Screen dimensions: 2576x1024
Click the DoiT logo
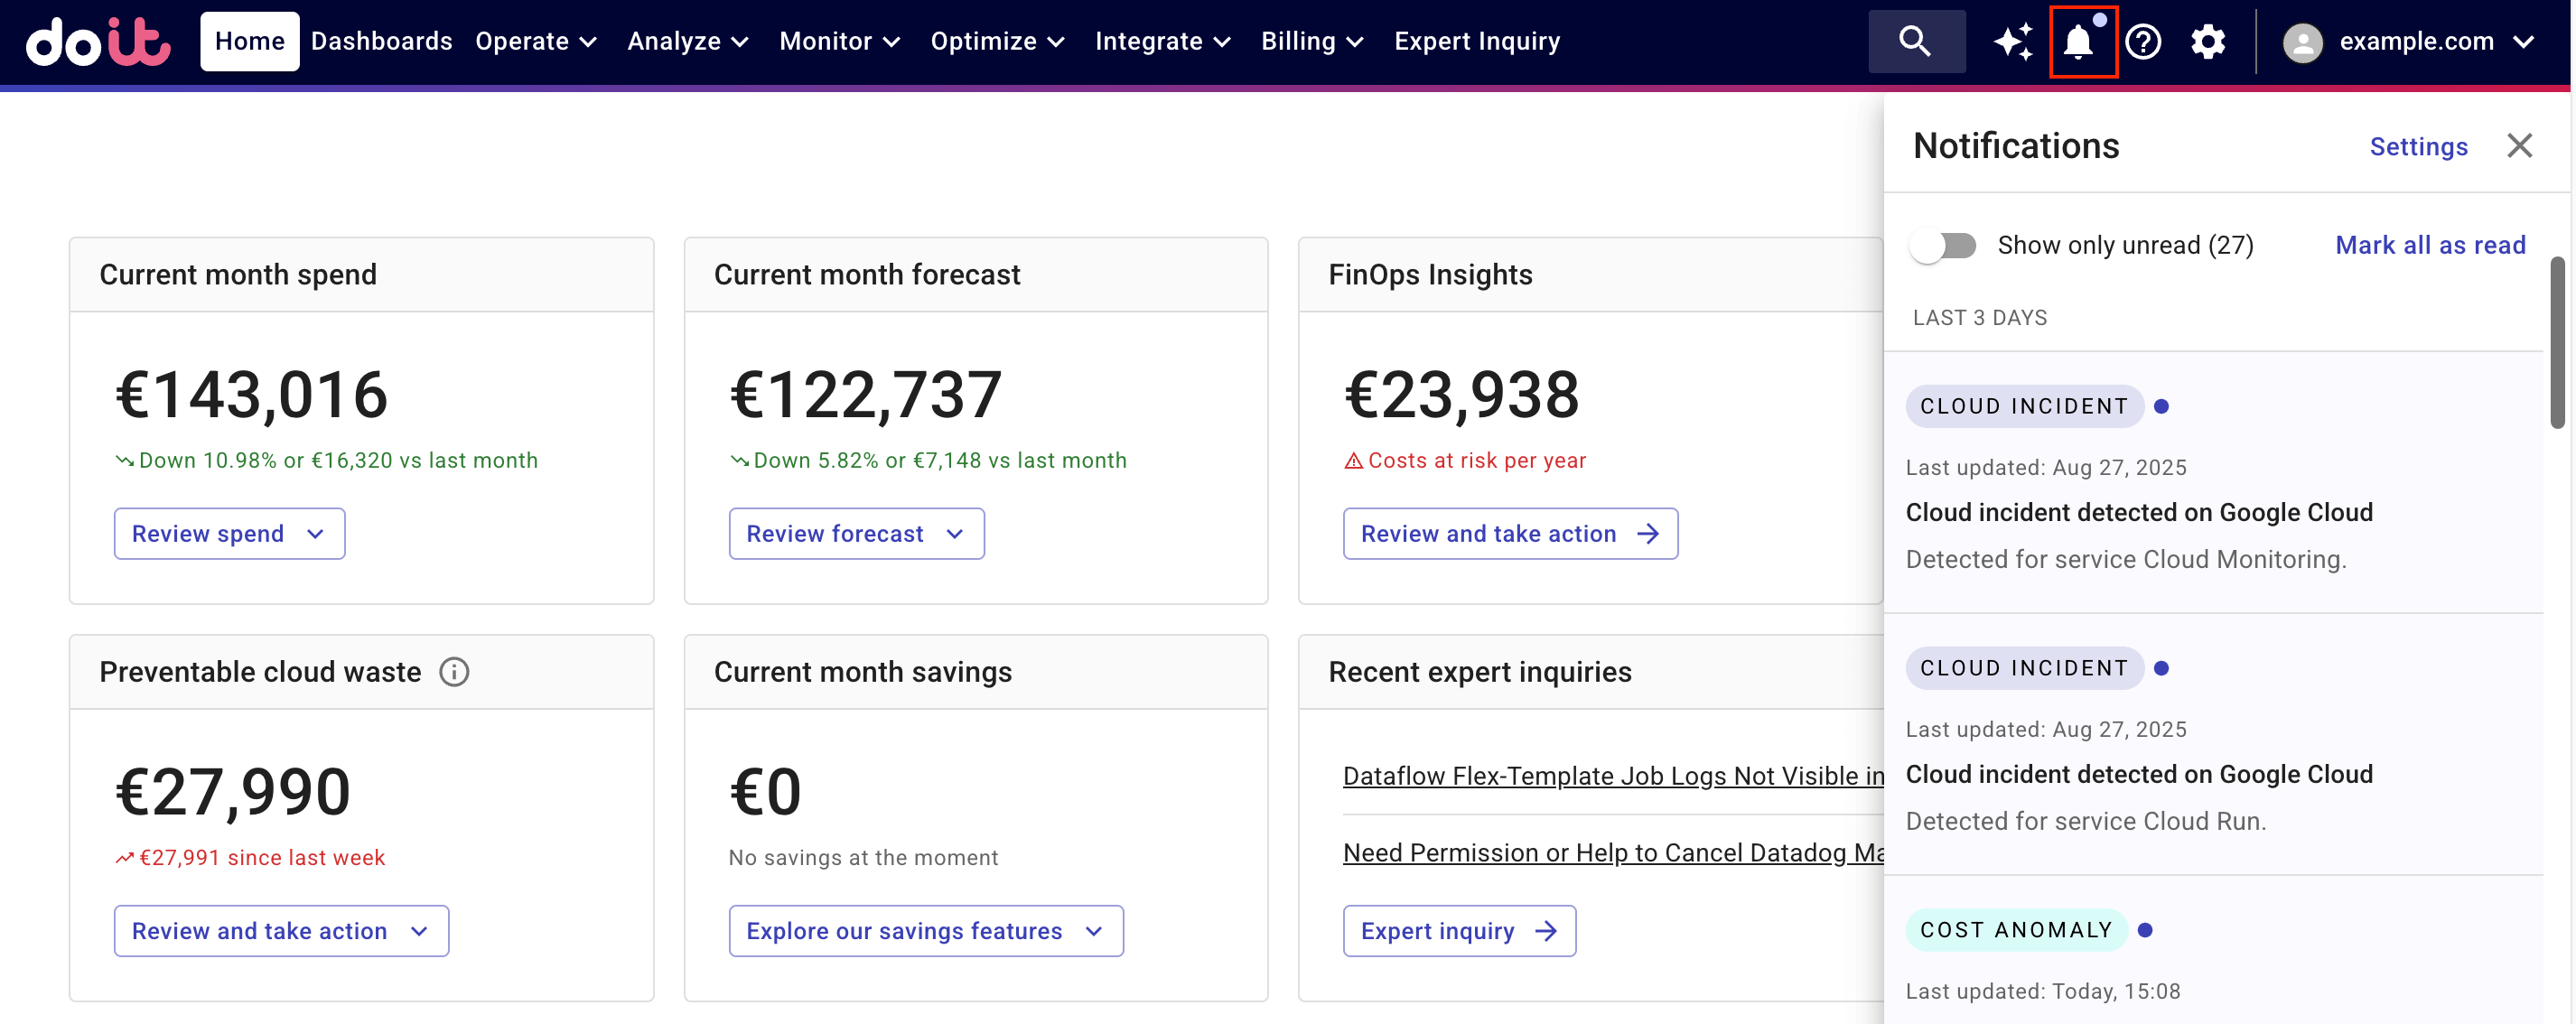(x=97, y=41)
